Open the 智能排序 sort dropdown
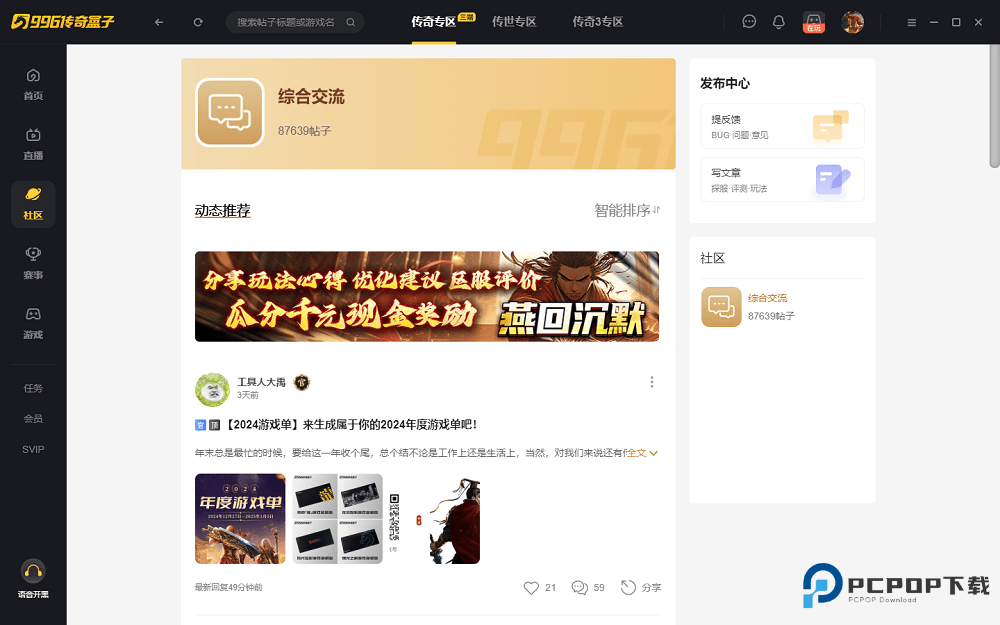 tap(627, 211)
